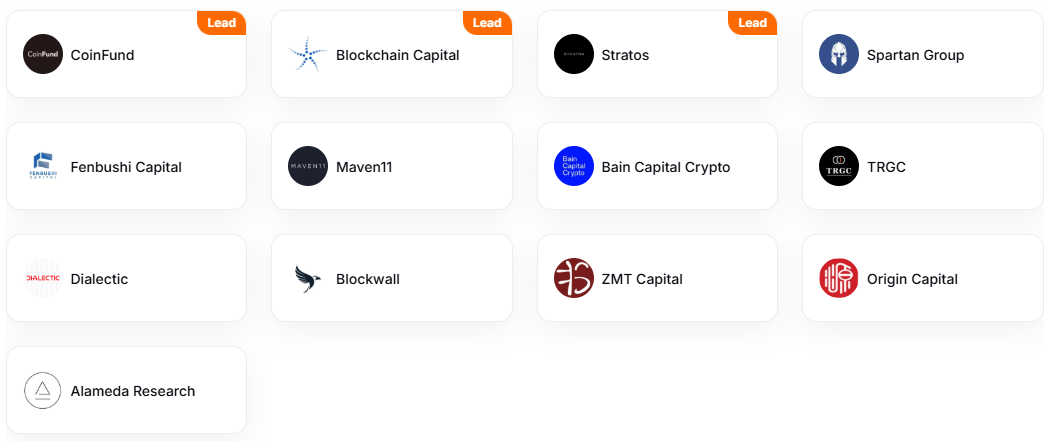Select the Blockwall bird logo
The height and width of the screenshot is (441, 1052).
(308, 278)
